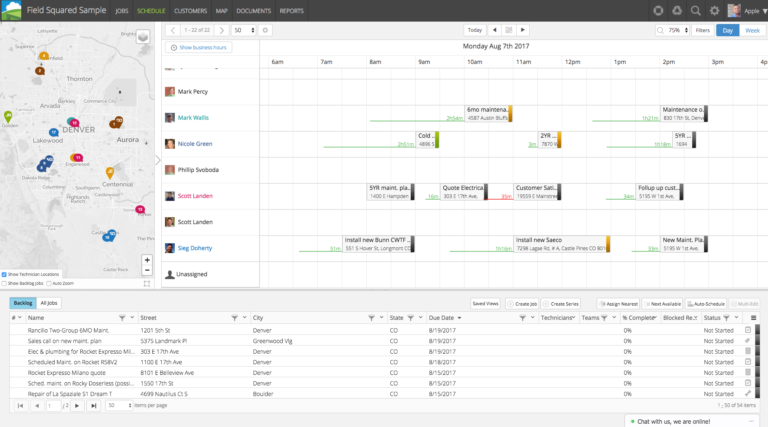Filter the City column
Screen dimensions: 768x427
371,318
